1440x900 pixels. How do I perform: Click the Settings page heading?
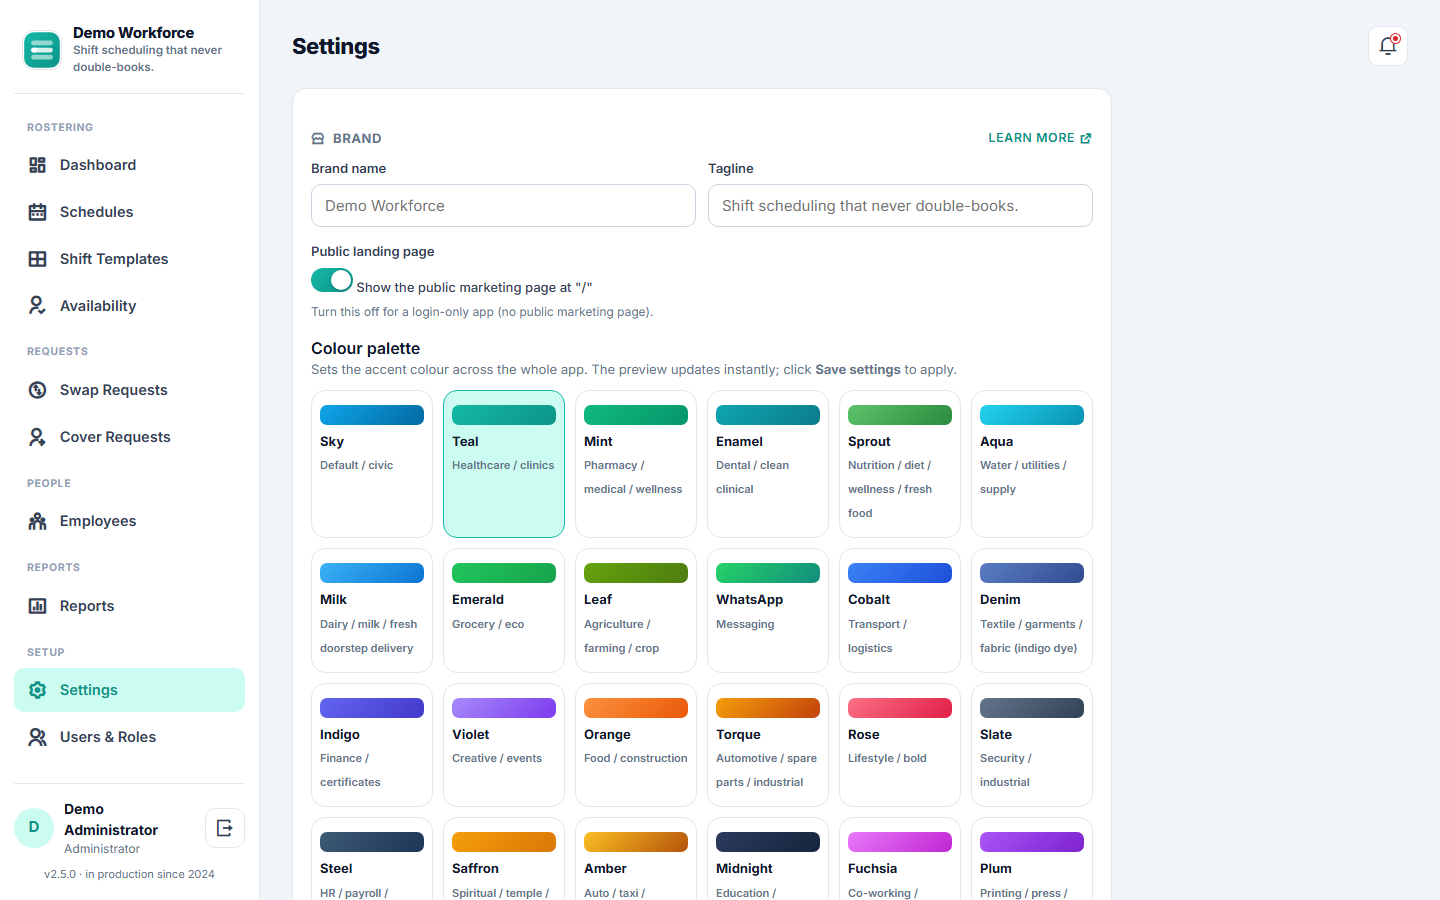[x=336, y=47]
